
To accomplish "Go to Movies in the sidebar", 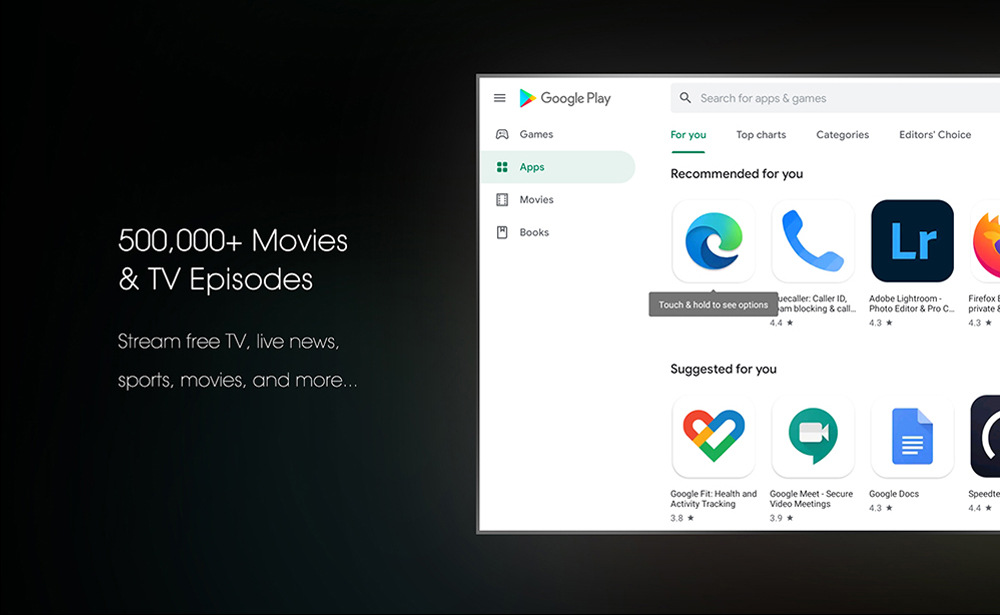I will pyautogui.click(x=536, y=200).
